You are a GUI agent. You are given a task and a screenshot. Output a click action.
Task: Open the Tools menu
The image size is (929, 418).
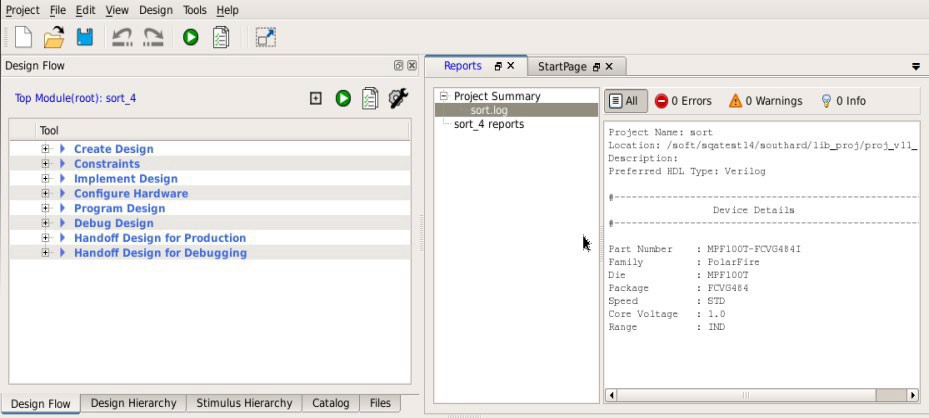click(x=194, y=10)
